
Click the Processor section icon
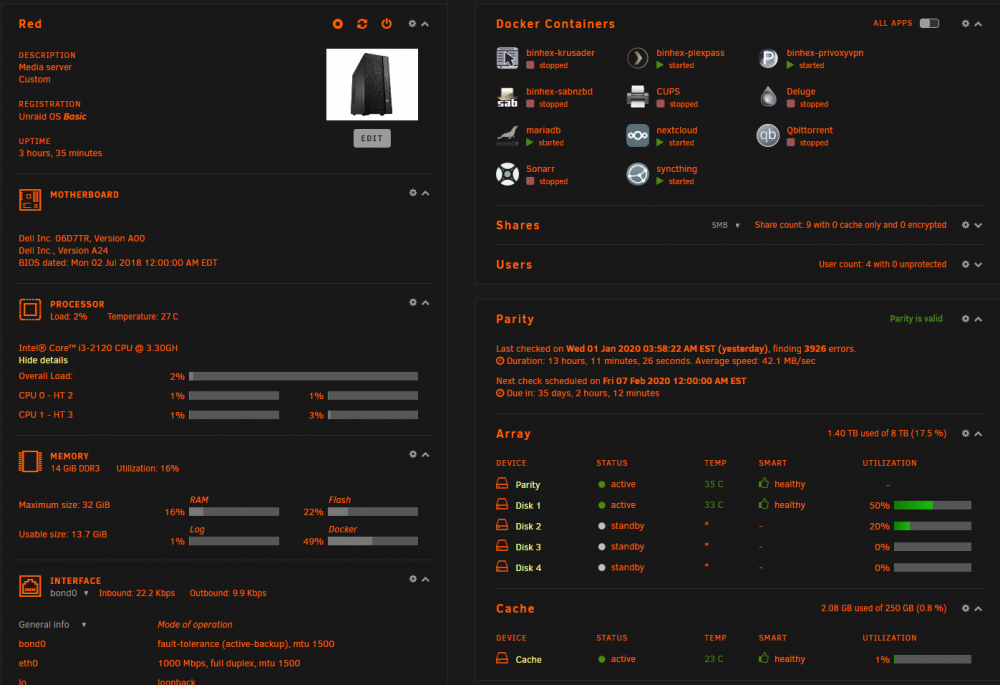(30, 309)
